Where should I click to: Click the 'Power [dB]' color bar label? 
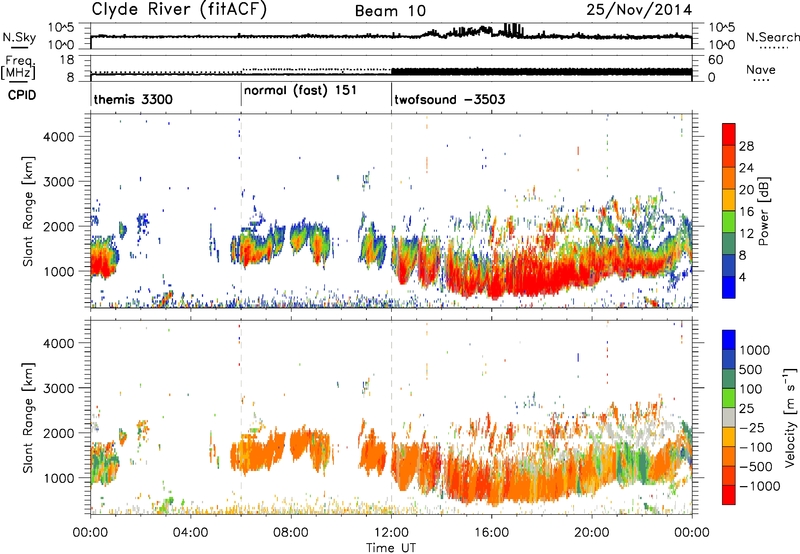click(x=763, y=211)
